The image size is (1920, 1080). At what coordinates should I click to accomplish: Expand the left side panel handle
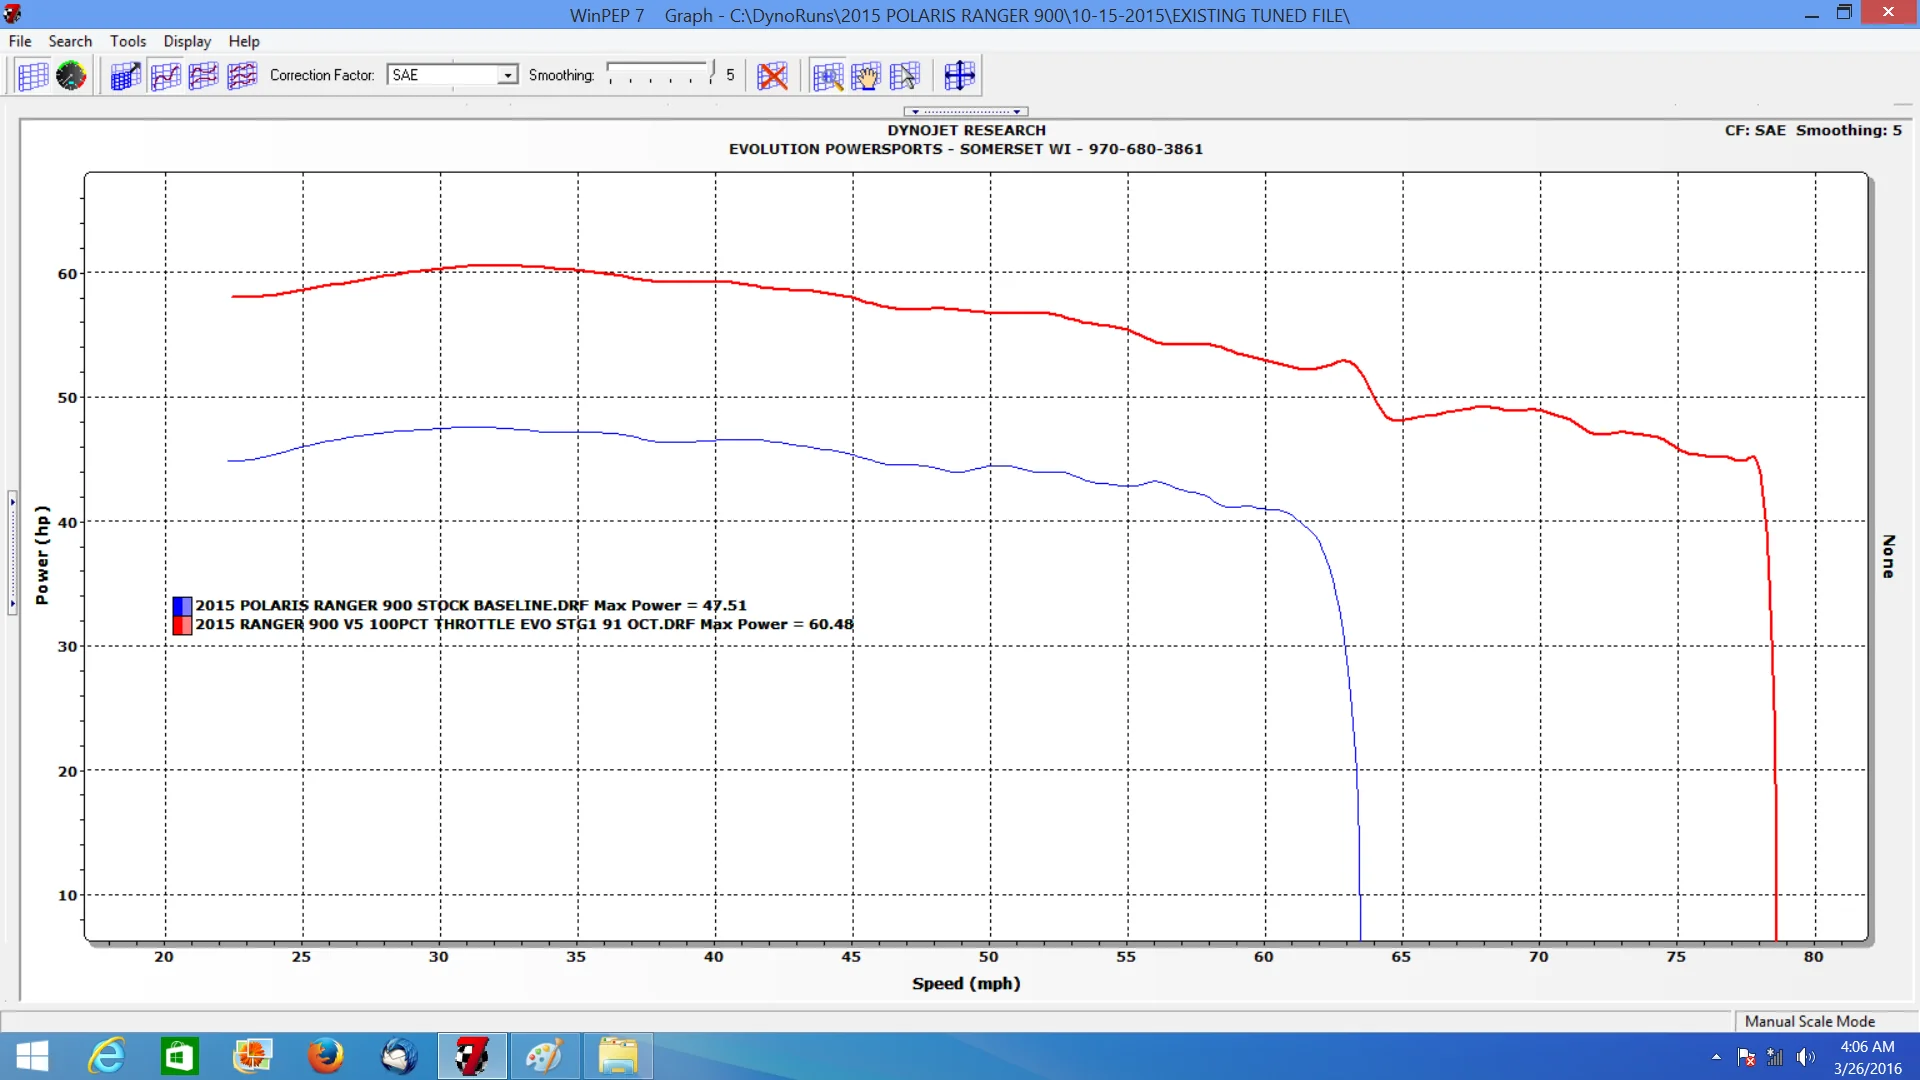pos(12,551)
